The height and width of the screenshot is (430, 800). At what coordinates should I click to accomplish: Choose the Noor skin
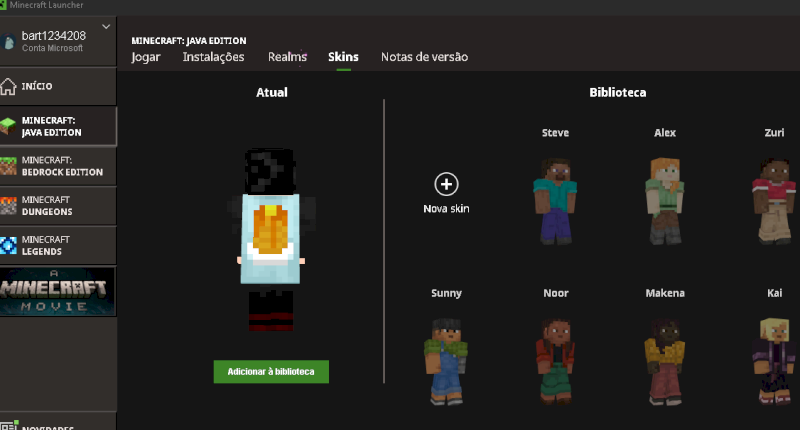[555, 359]
